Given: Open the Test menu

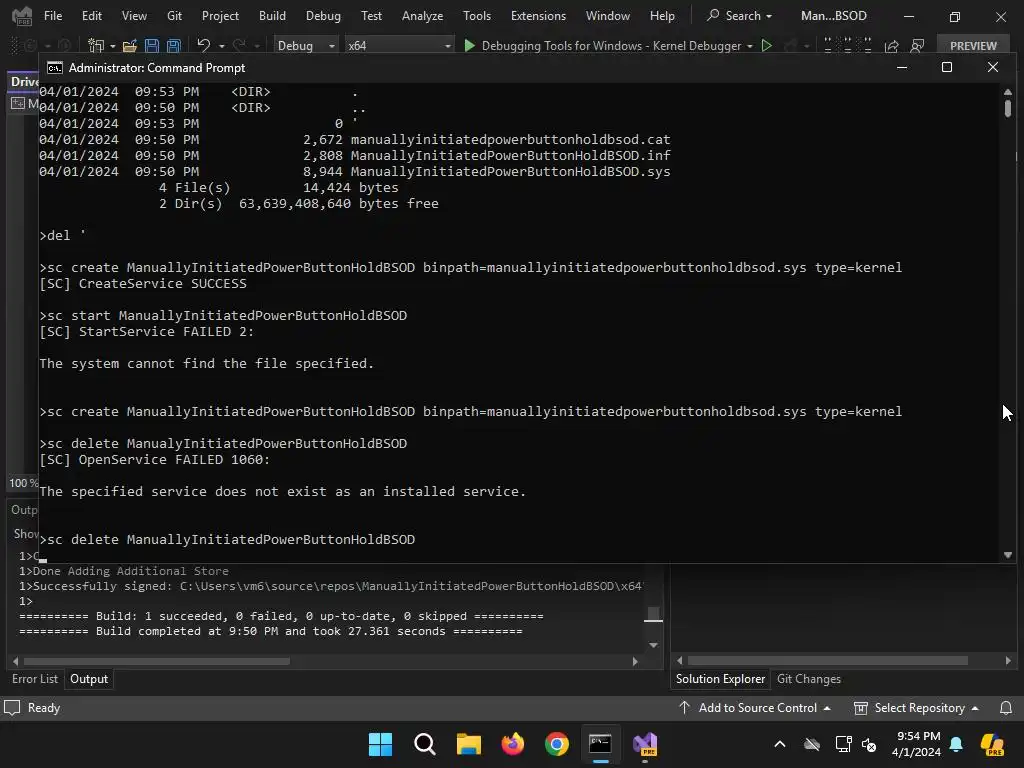Looking at the screenshot, I should (x=371, y=16).
